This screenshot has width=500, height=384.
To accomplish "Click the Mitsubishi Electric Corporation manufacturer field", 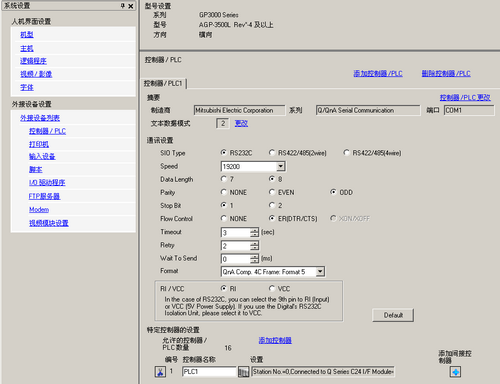I will coord(239,110).
